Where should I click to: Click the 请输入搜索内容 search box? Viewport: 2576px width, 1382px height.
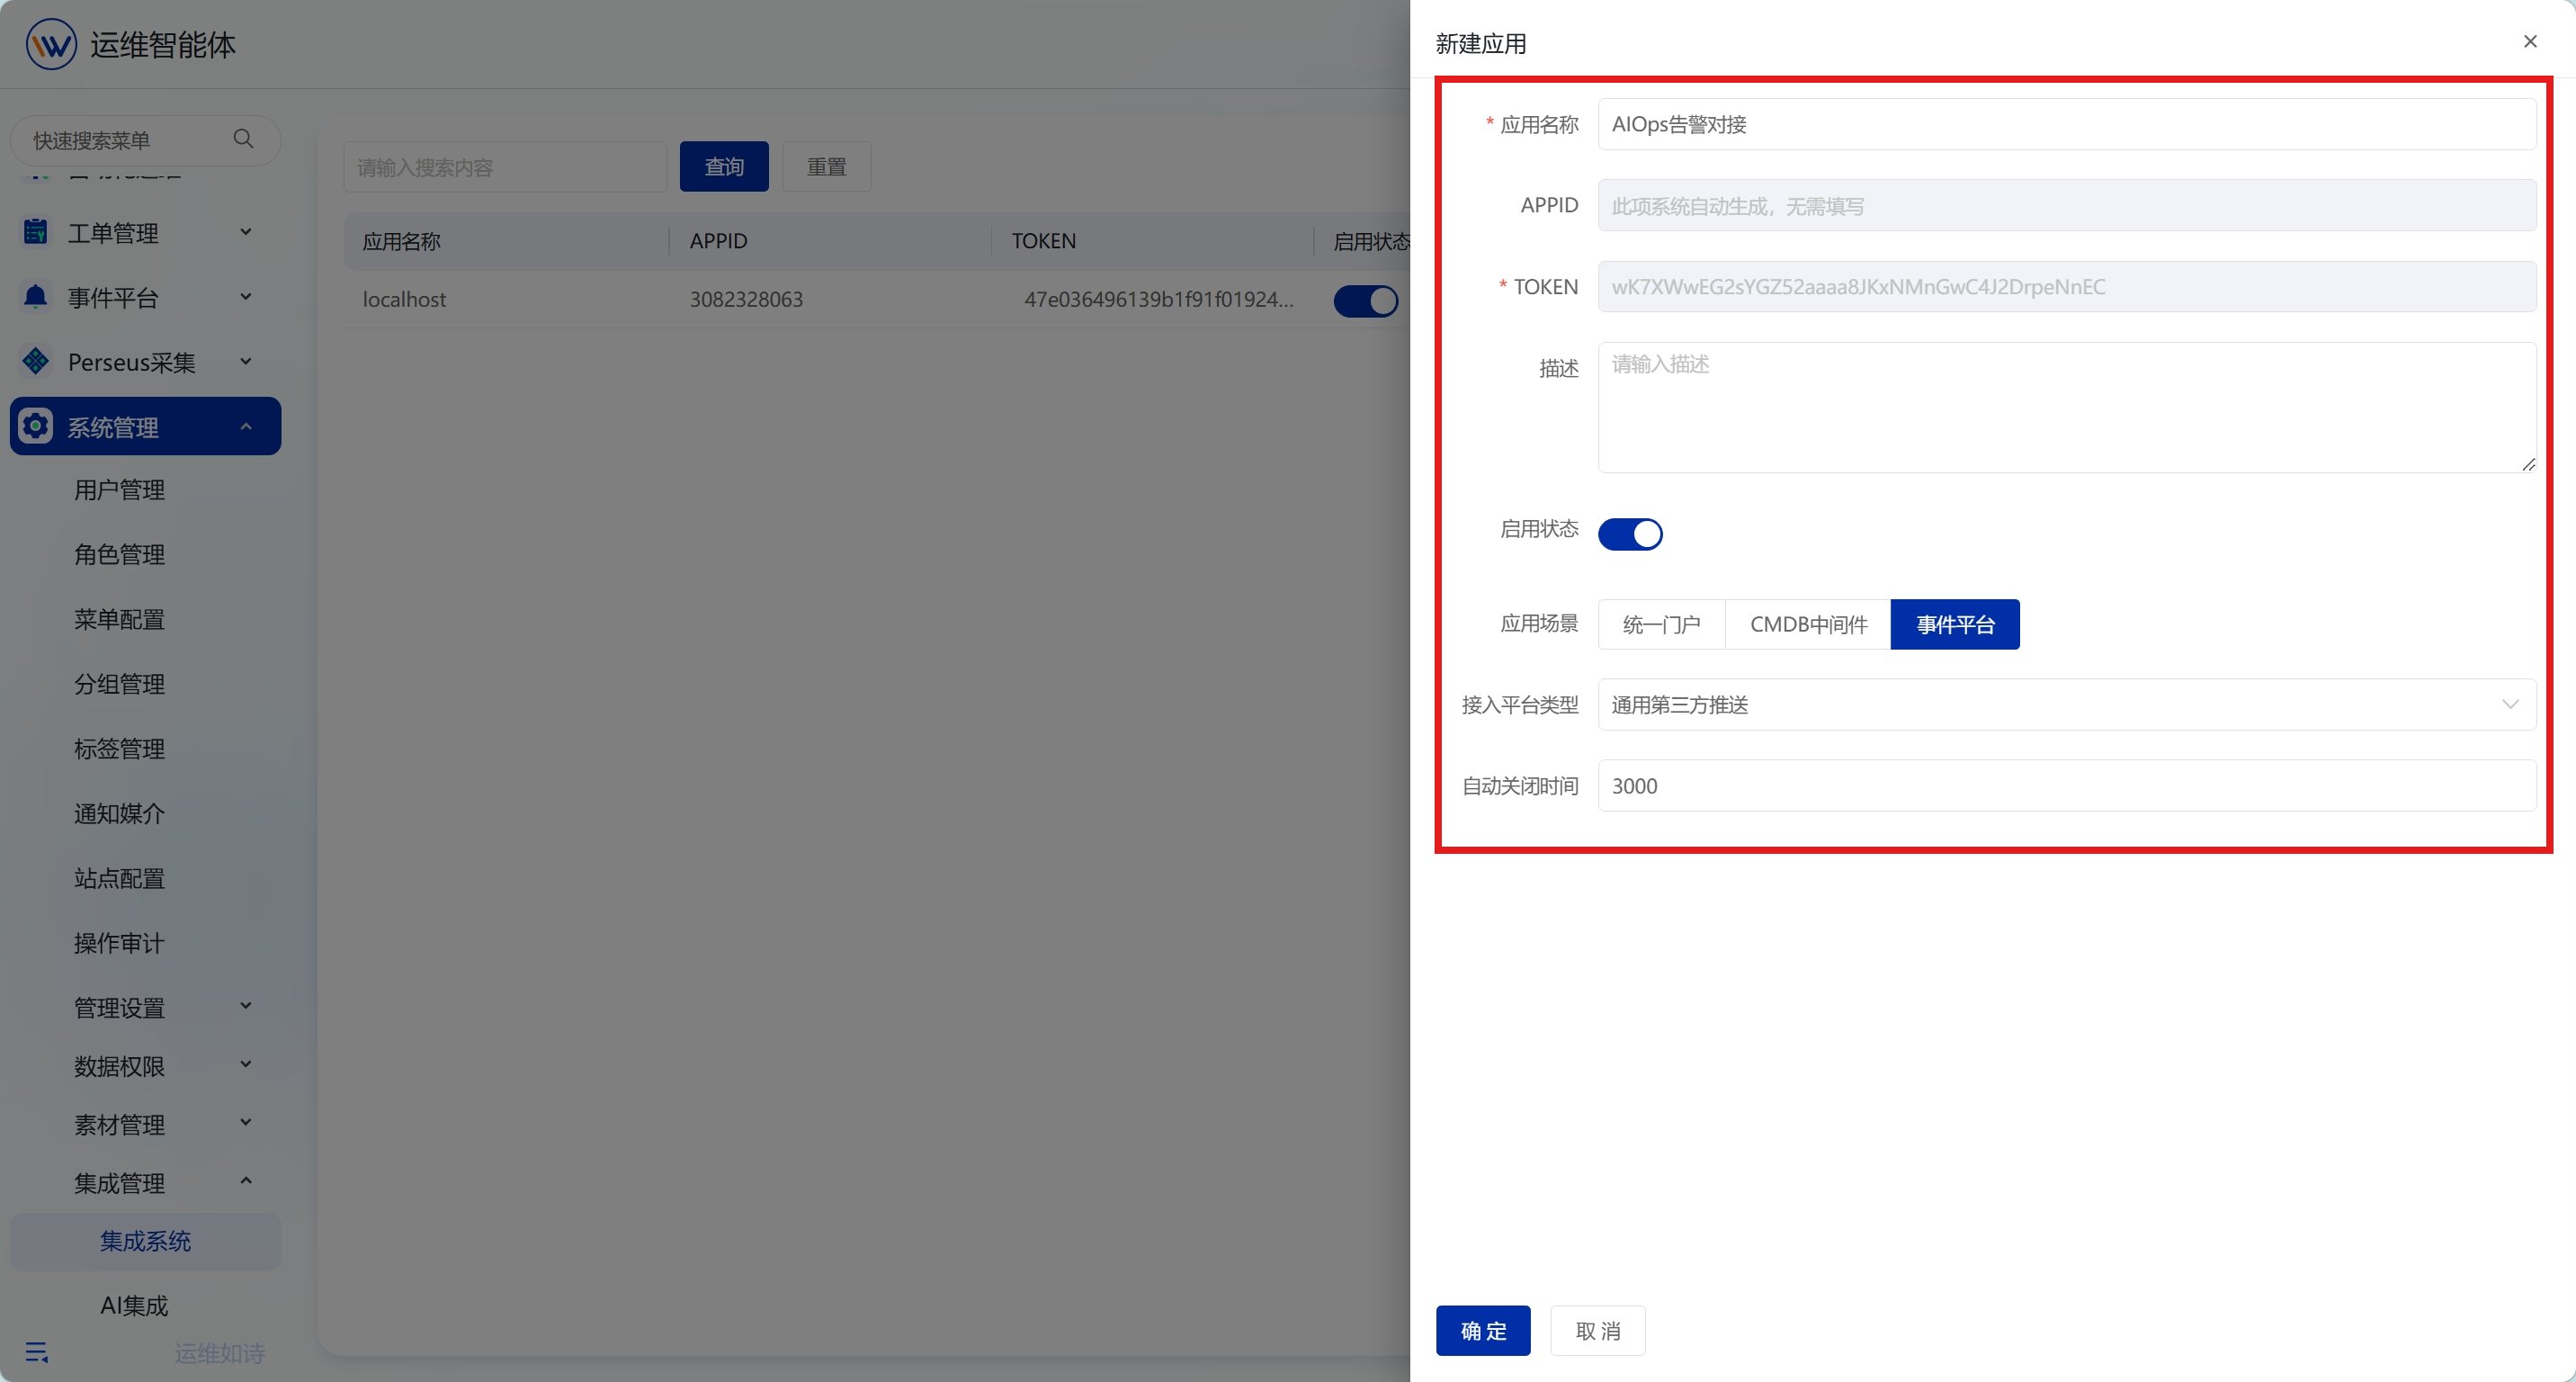tap(505, 166)
